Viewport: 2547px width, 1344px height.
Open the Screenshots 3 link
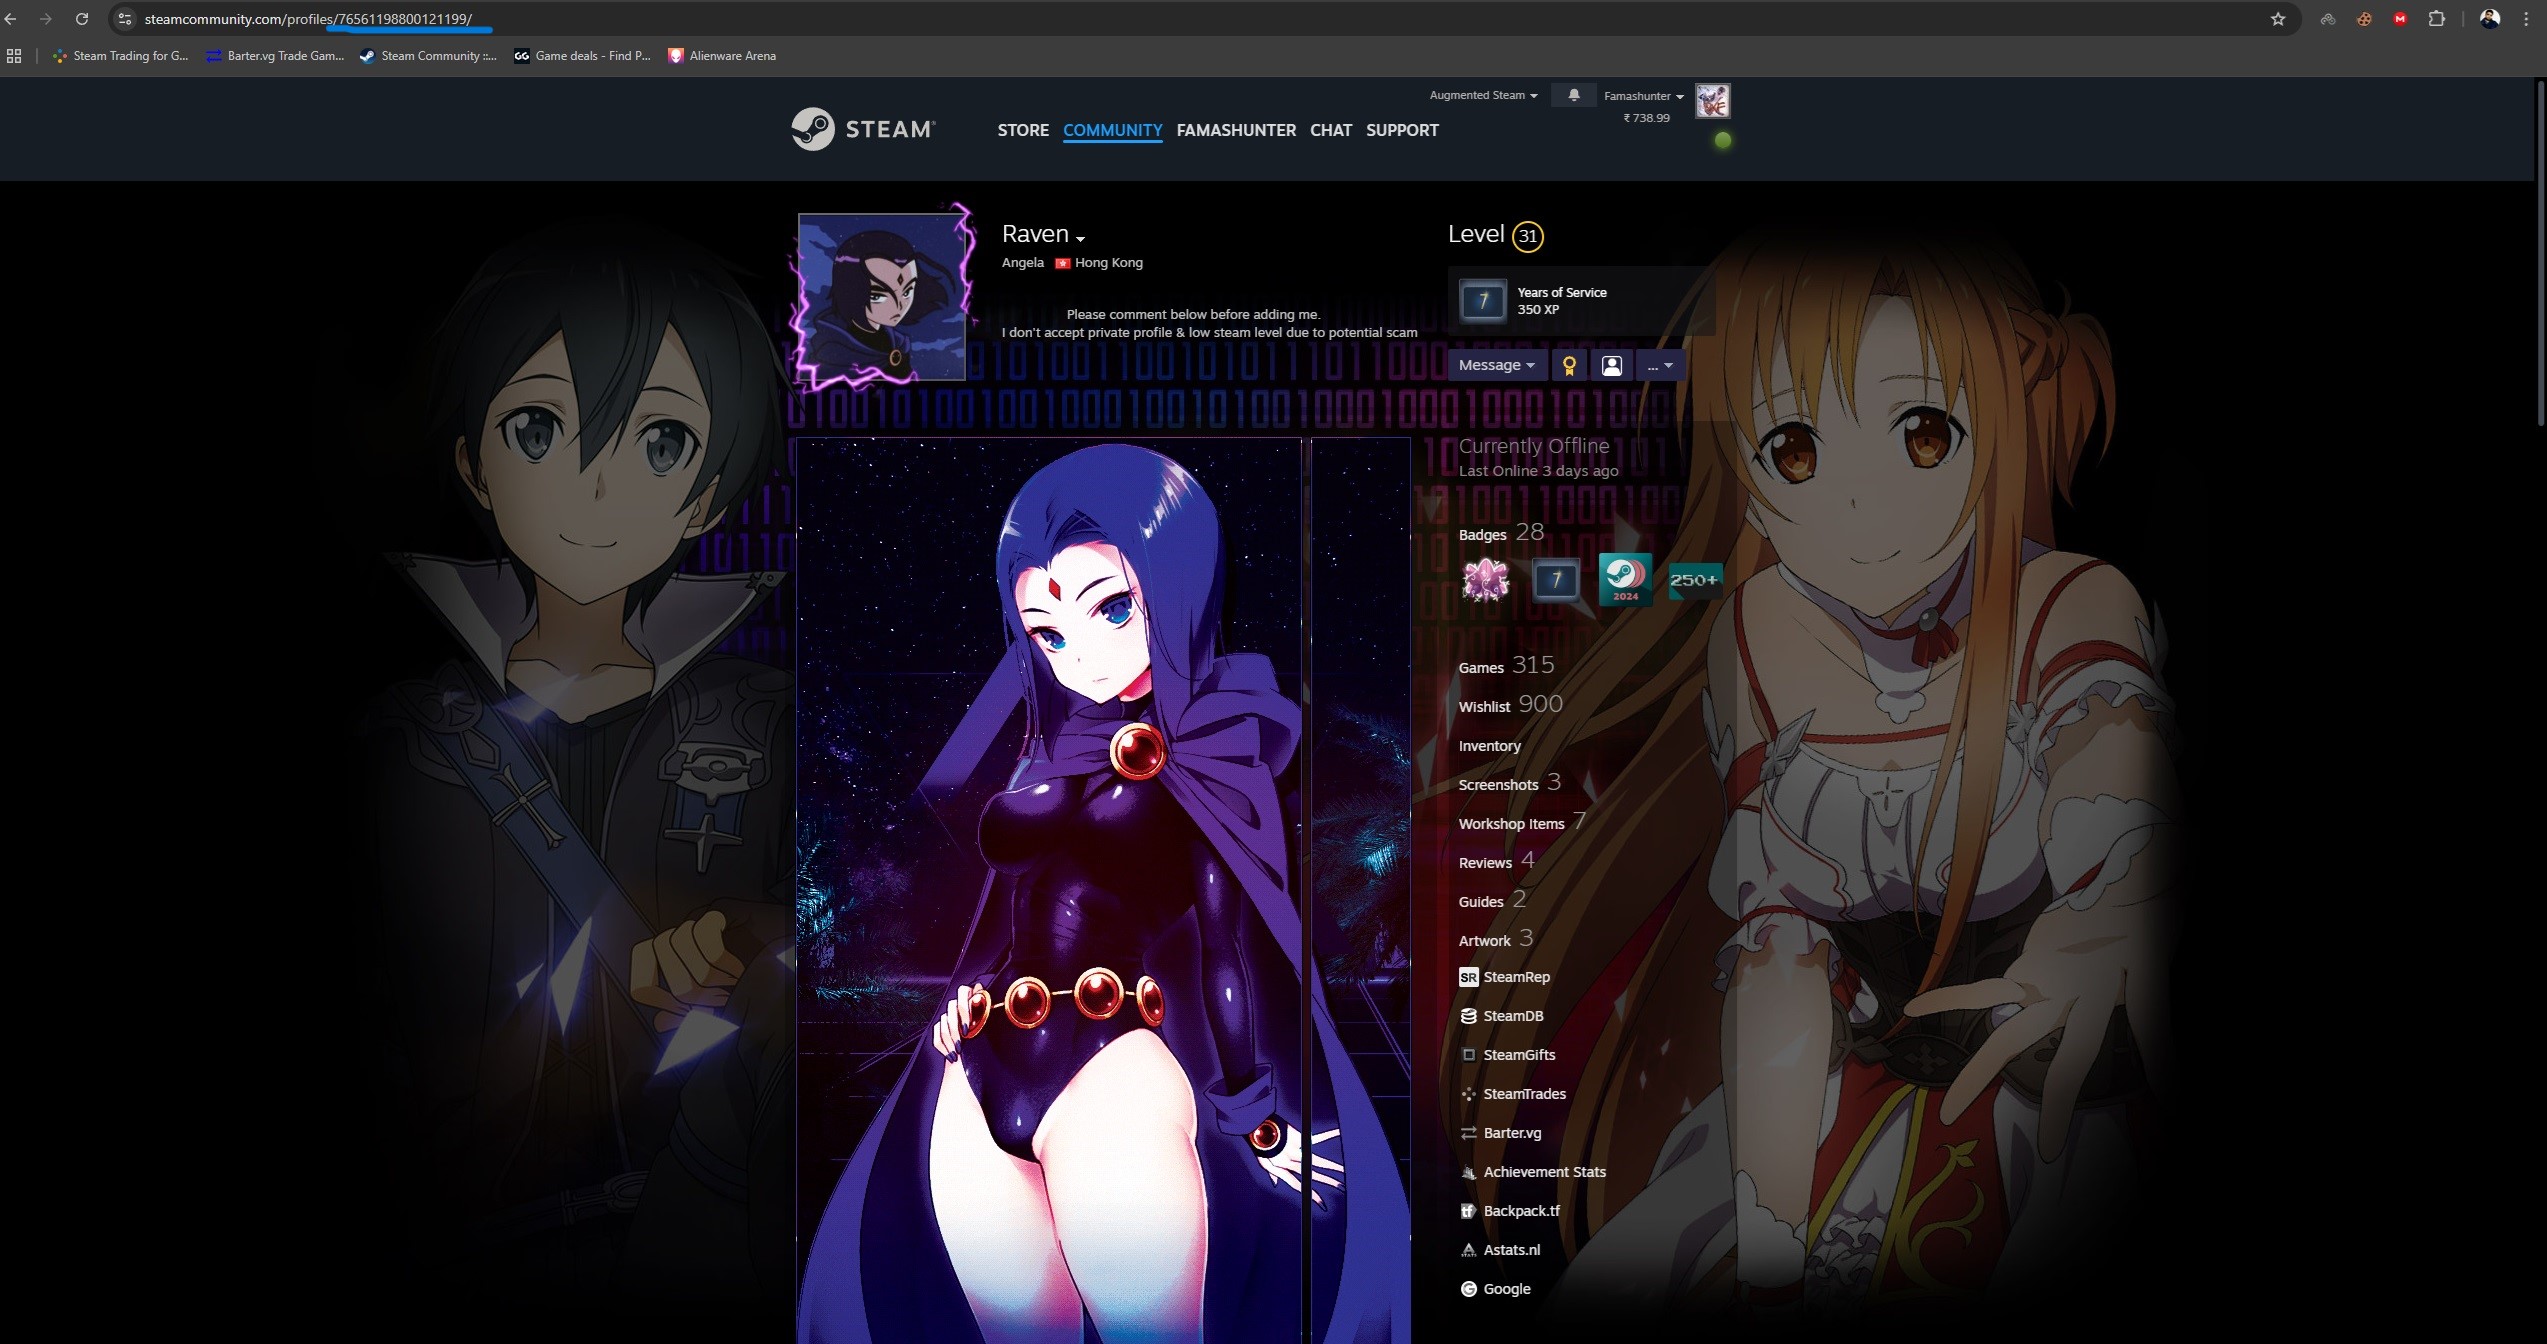tap(1509, 783)
